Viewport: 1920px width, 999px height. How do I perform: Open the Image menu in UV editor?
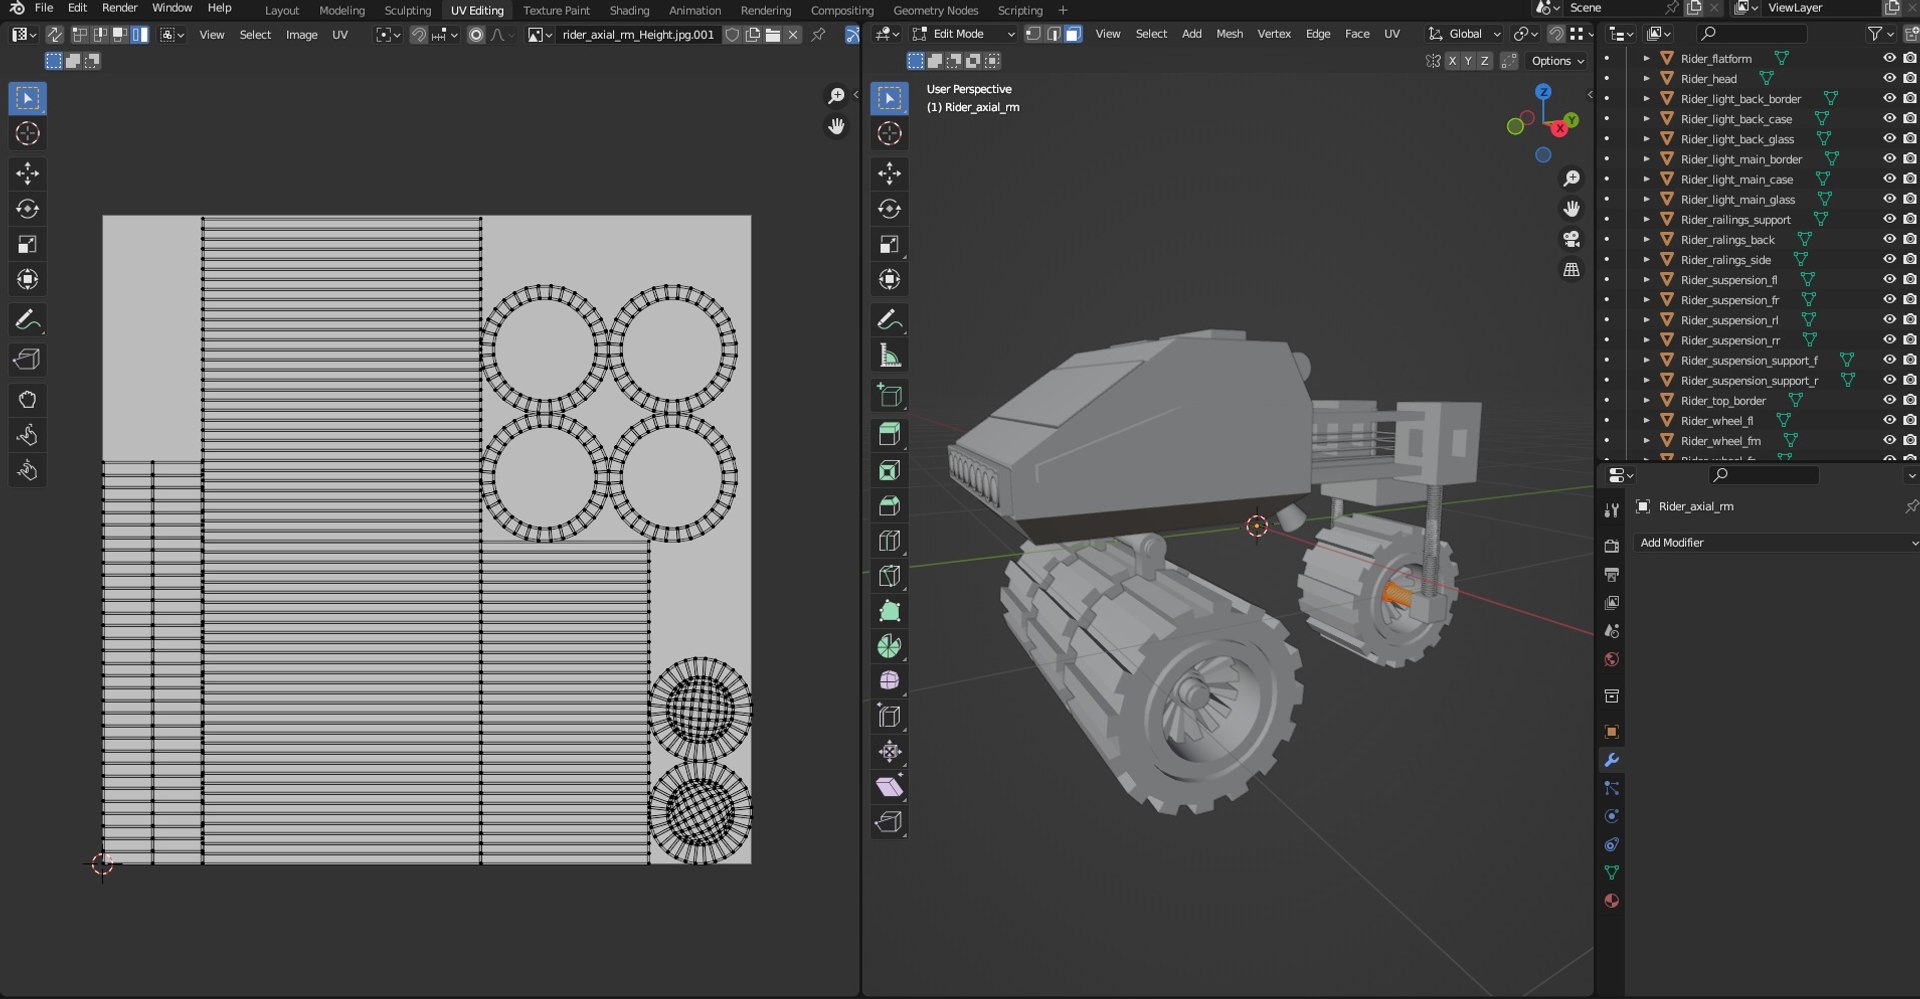[x=301, y=35]
